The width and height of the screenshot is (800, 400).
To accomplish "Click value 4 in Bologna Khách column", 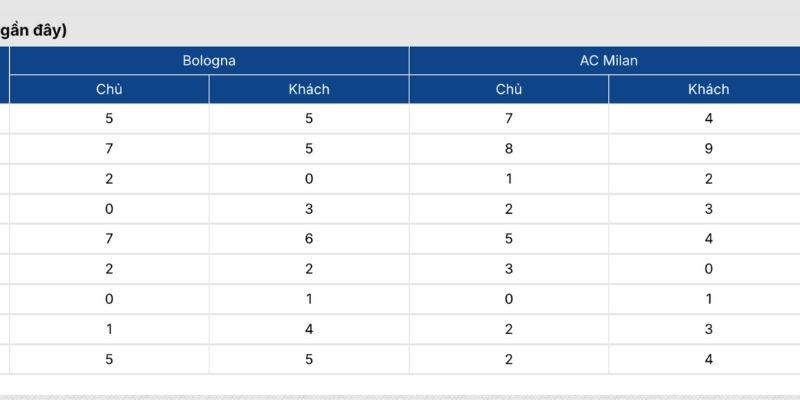I will click(x=309, y=329).
